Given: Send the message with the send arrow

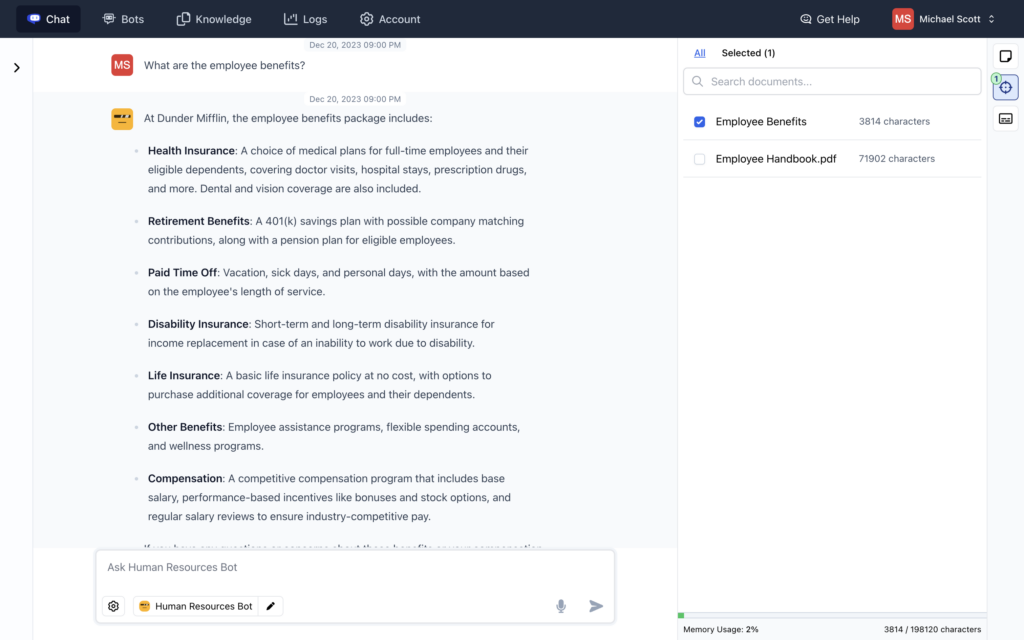Looking at the screenshot, I should tap(596, 606).
